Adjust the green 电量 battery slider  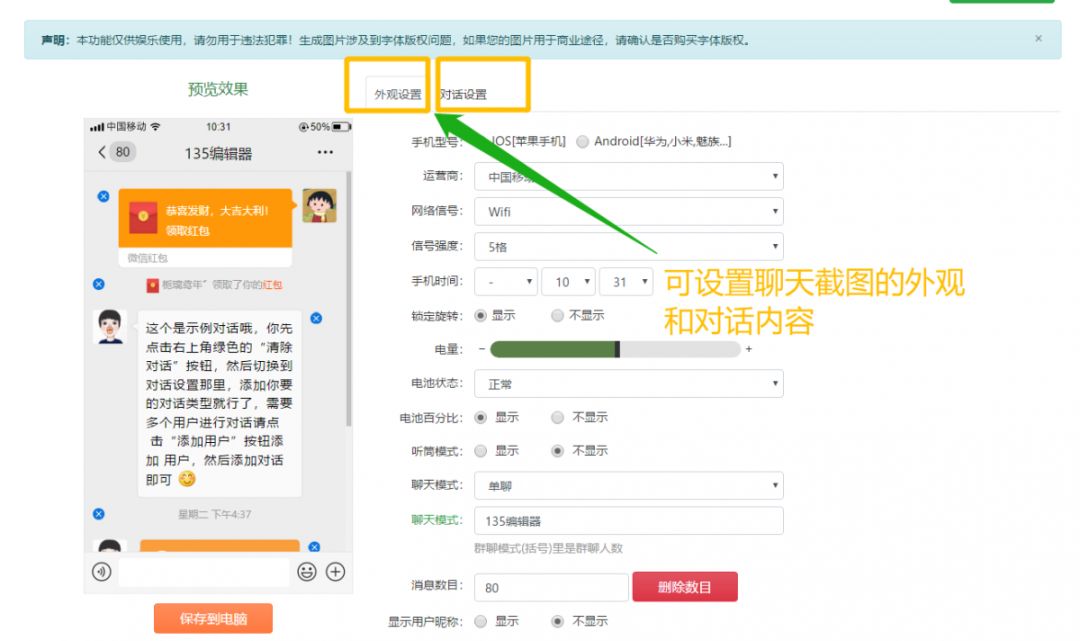tap(615, 349)
